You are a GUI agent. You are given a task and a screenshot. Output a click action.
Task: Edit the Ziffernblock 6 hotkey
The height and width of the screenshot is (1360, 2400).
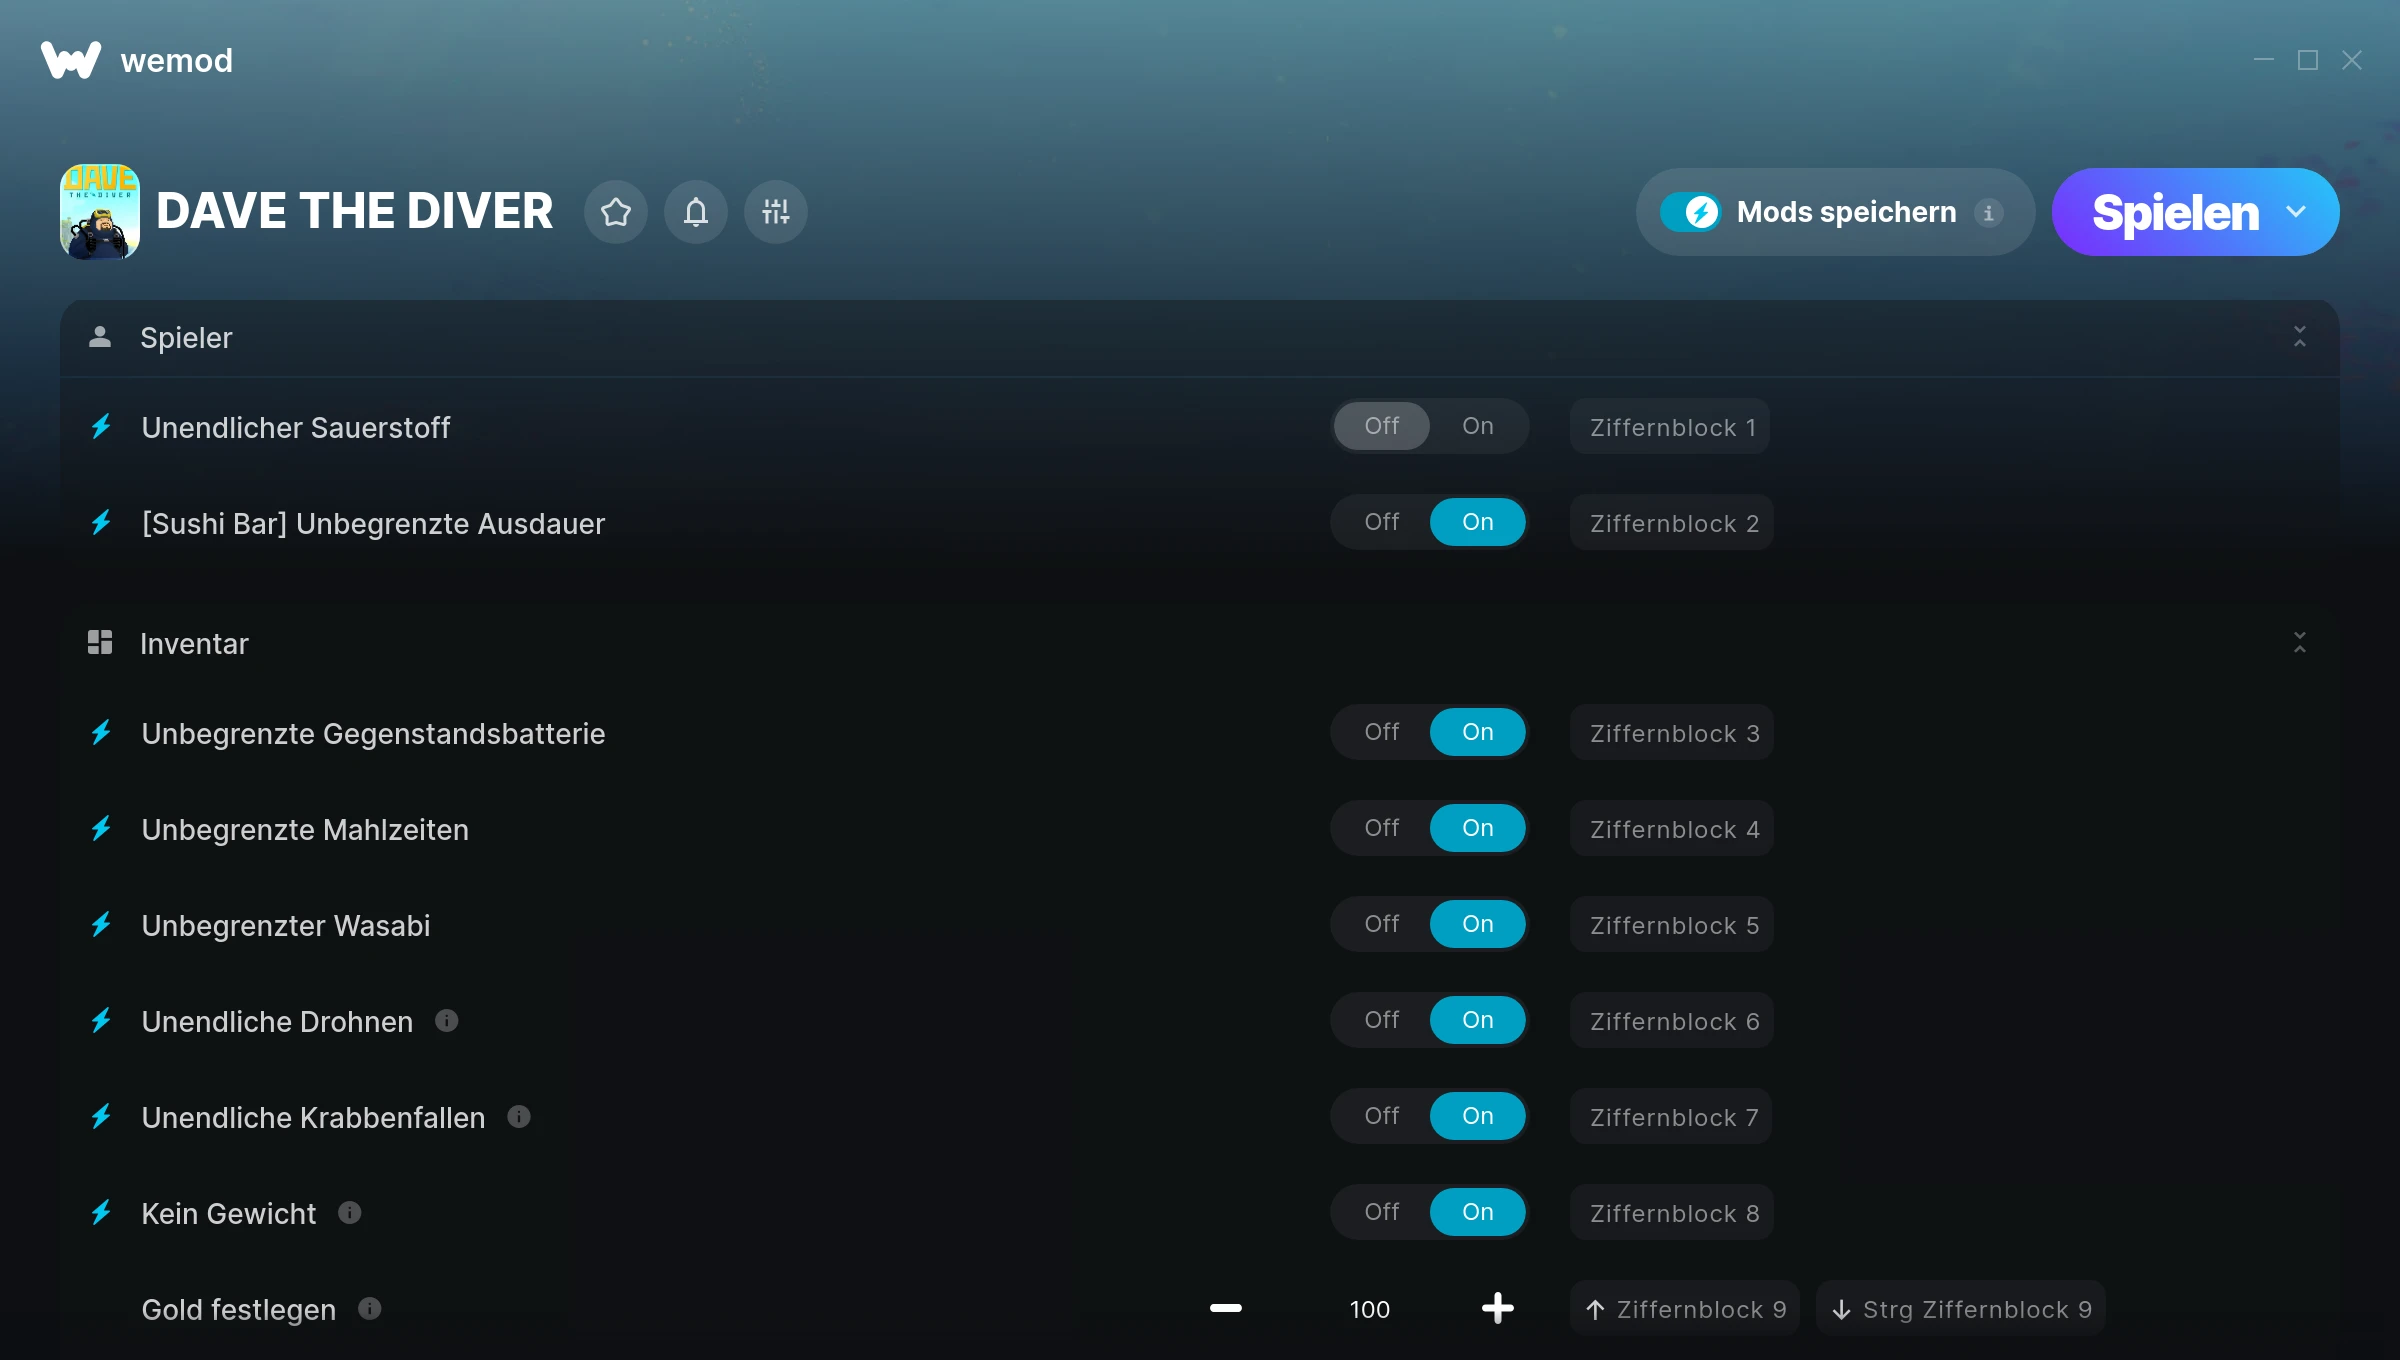1673,1021
